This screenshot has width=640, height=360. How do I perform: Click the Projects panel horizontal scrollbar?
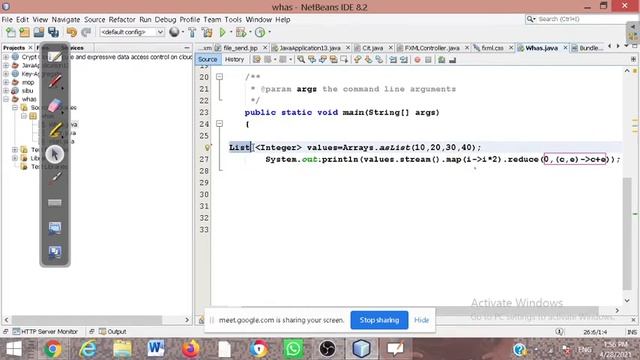pos(87,320)
